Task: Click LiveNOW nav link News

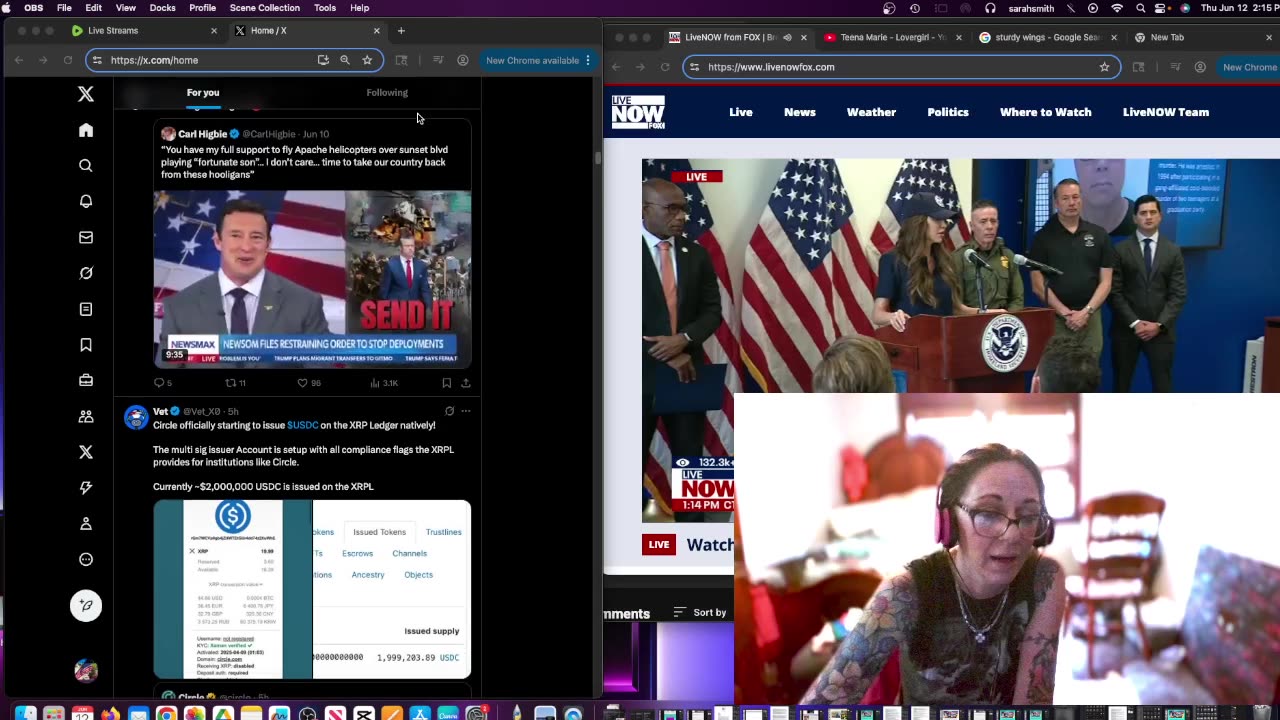Action: (800, 112)
